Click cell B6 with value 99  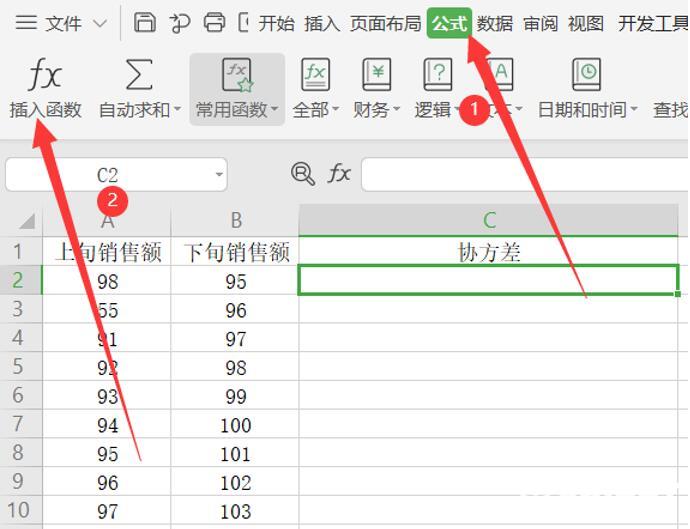[235, 395]
